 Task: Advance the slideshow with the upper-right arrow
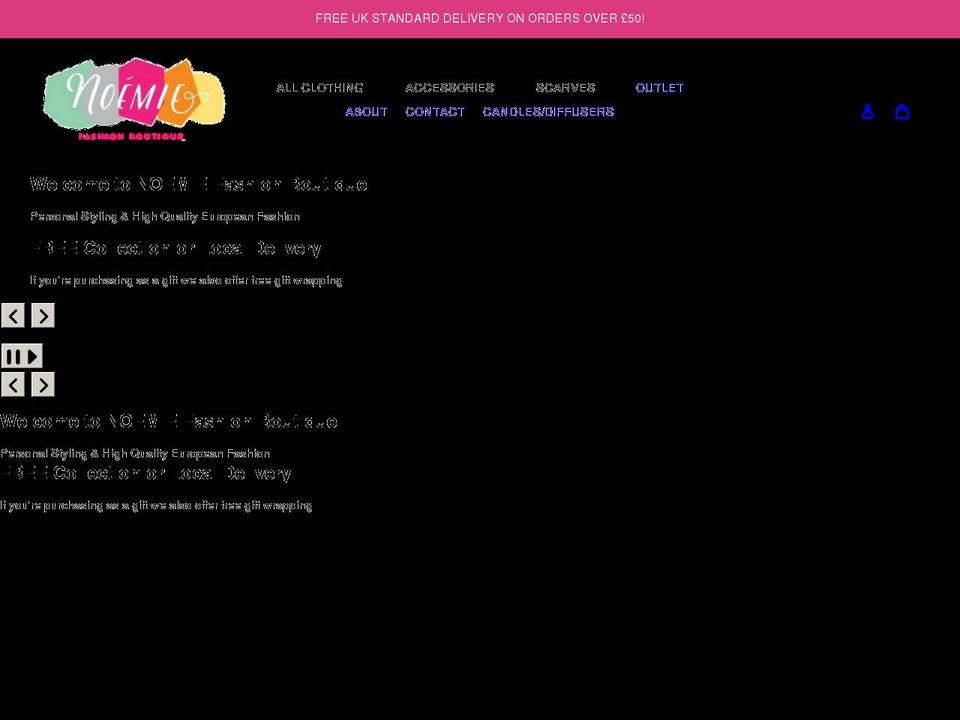(x=43, y=315)
